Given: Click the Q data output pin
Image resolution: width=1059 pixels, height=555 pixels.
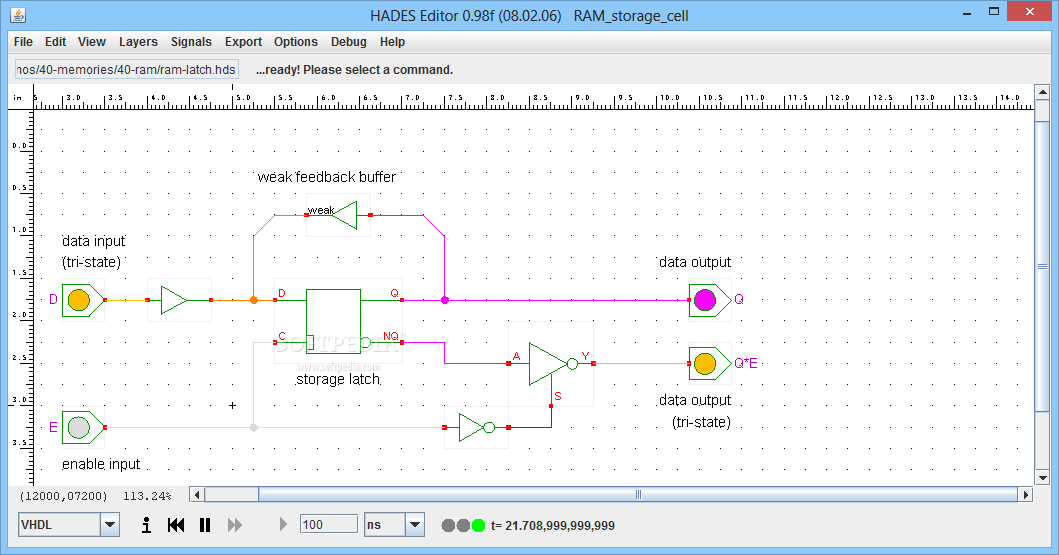Looking at the screenshot, I should coord(705,300).
